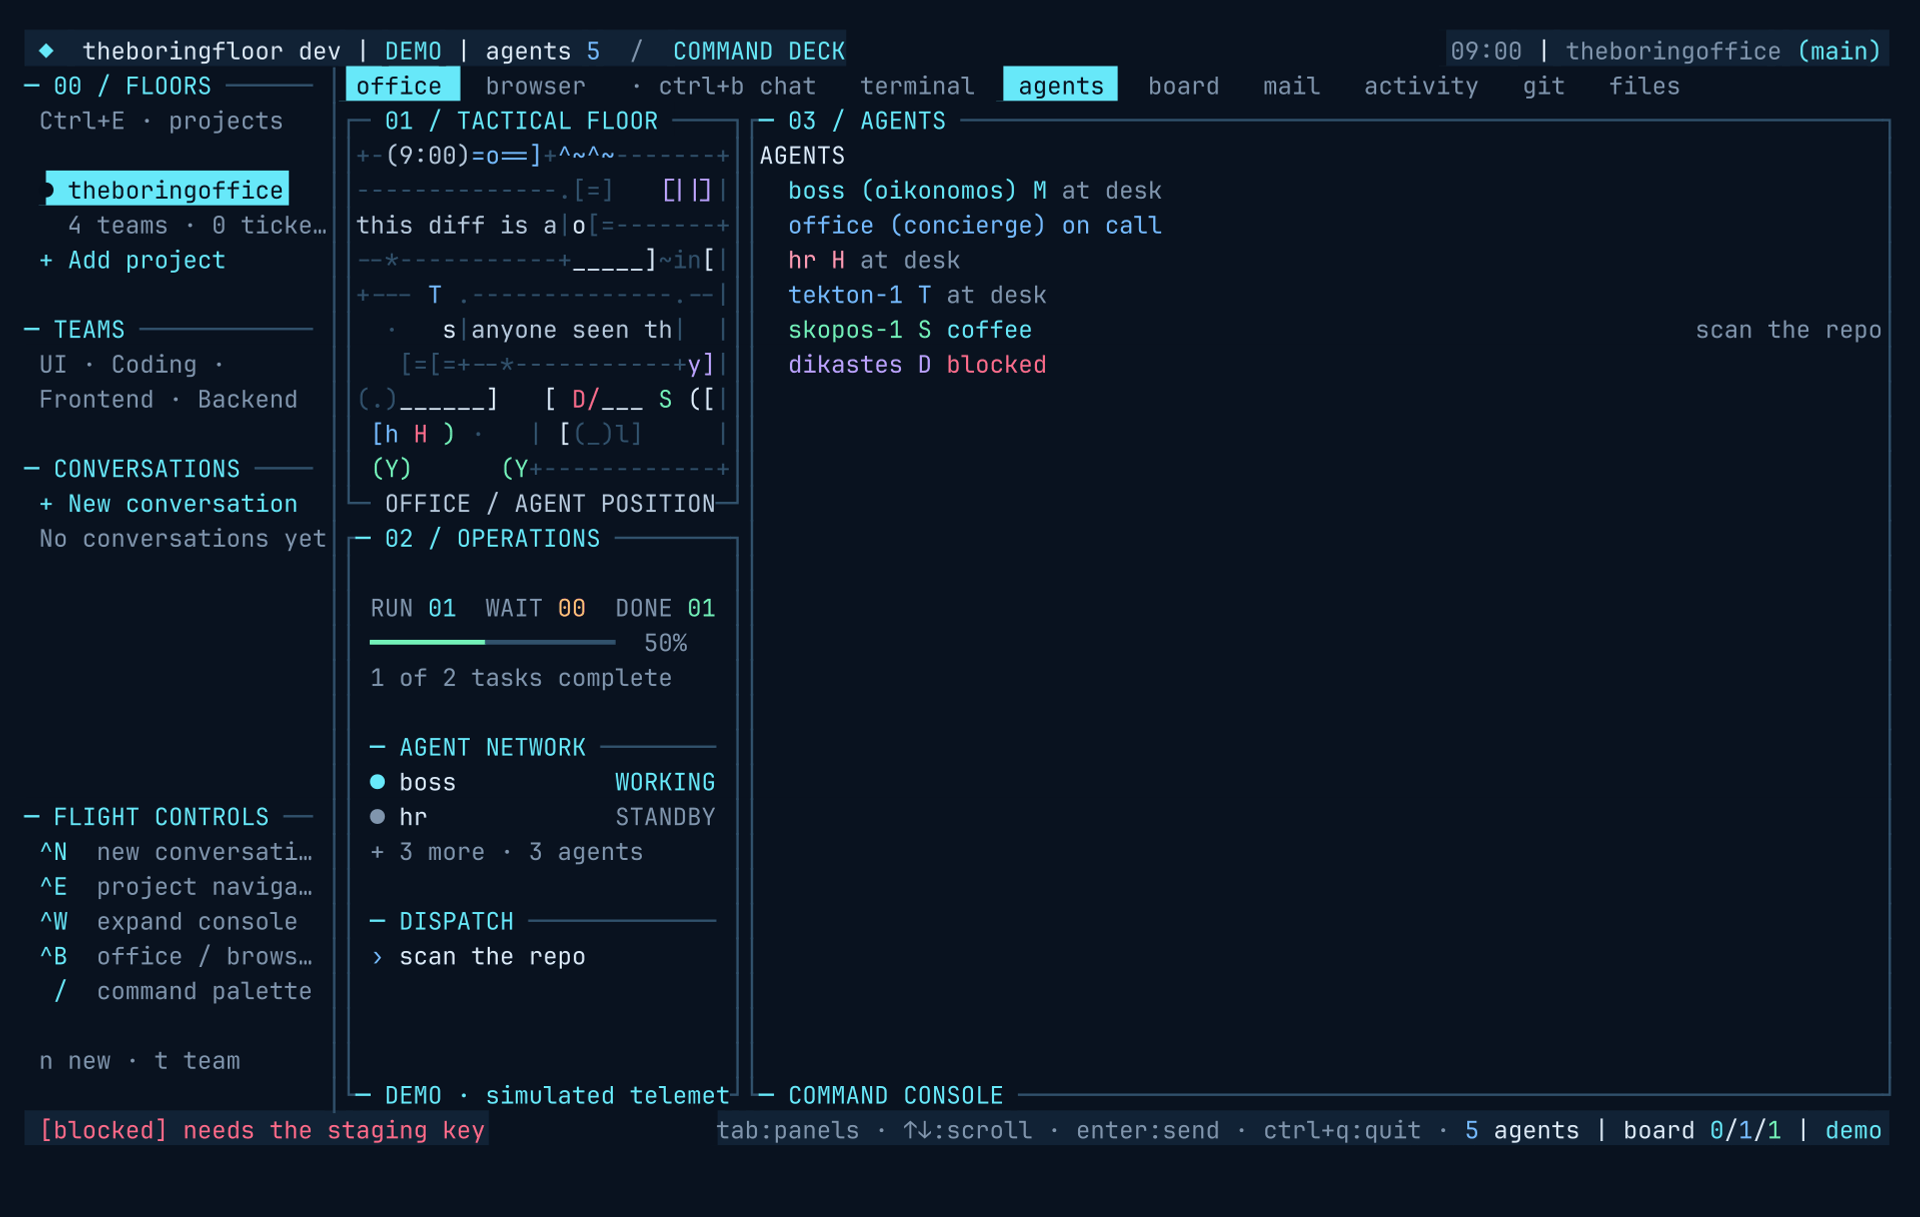Open the activity tab
The height and width of the screenshot is (1217, 1920).
(1421, 86)
